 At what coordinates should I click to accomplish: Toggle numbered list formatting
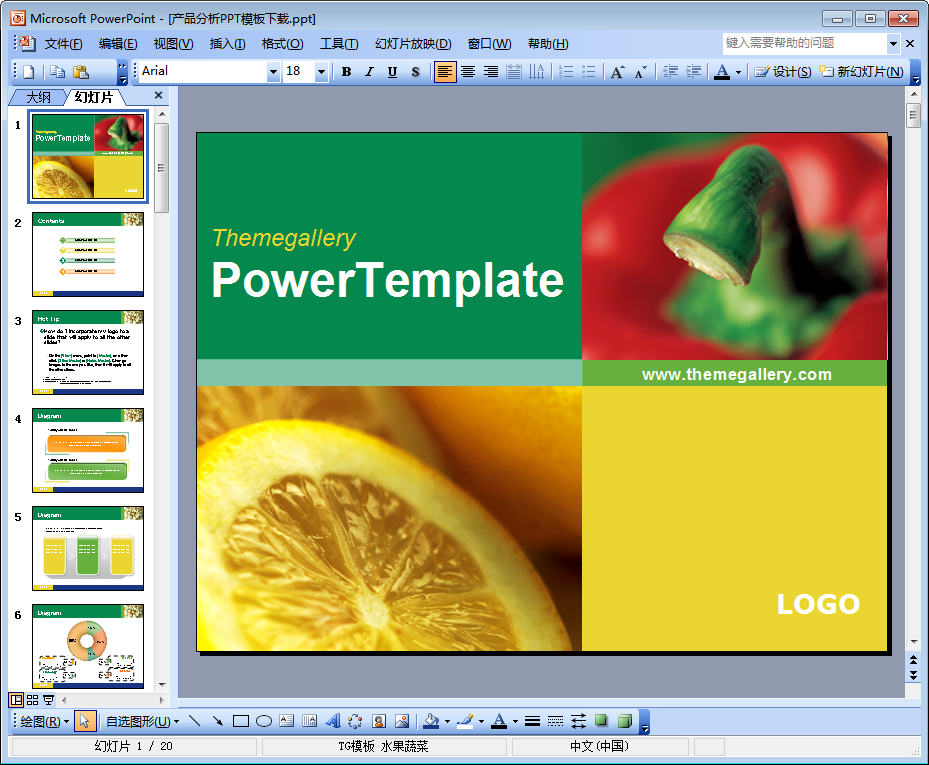[566, 72]
